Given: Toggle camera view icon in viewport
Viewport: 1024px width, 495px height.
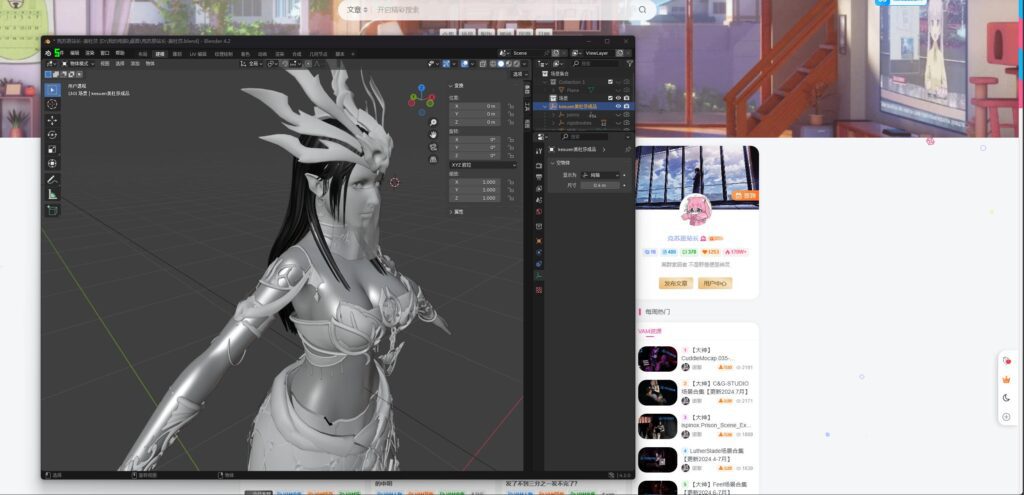Looking at the screenshot, I should click(x=432, y=146).
